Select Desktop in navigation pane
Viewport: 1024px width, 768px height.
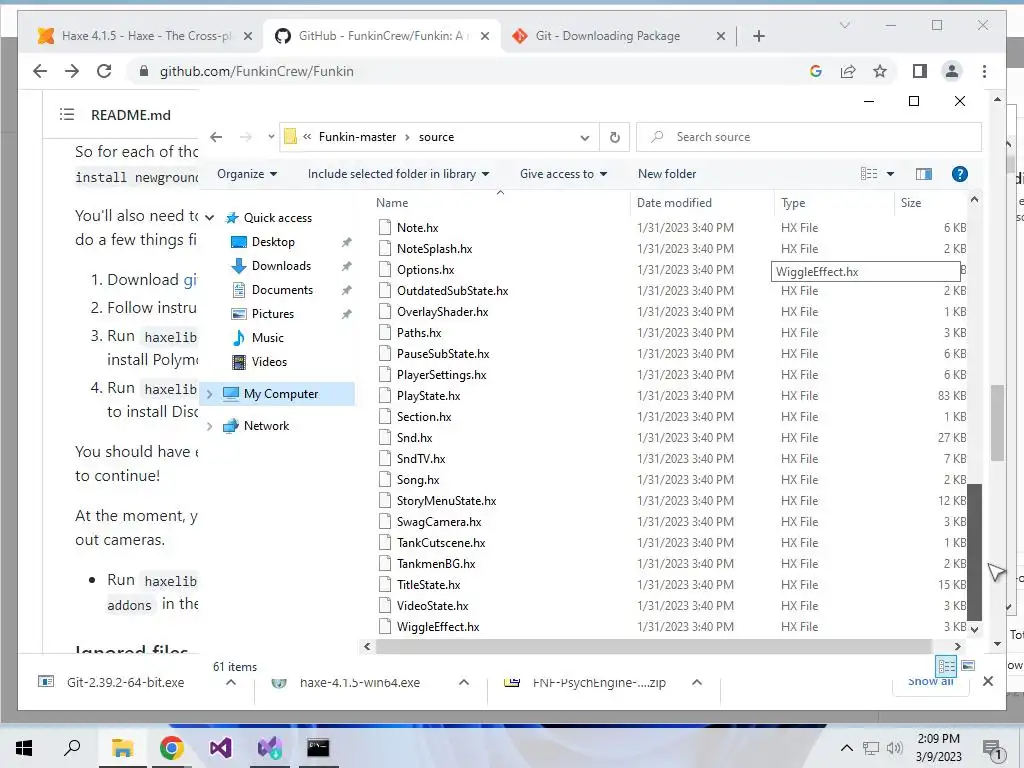pyautogui.click(x=273, y=242)
